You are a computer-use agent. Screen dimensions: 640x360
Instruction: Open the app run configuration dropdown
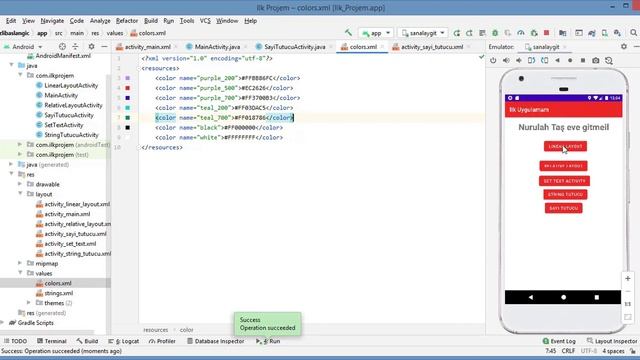coord(376,33)
